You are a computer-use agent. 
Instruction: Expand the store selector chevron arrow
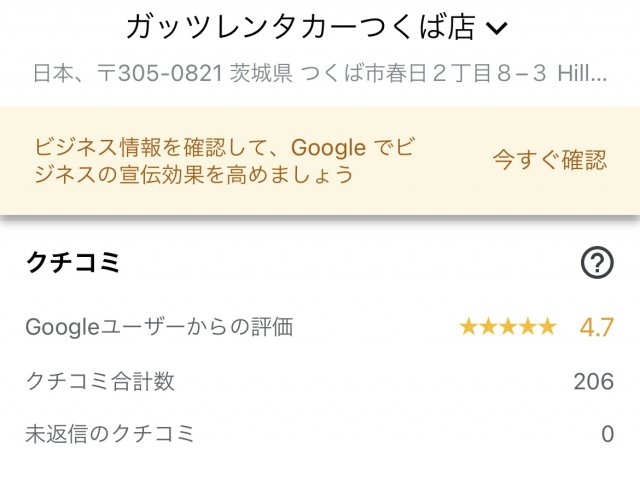496,28
